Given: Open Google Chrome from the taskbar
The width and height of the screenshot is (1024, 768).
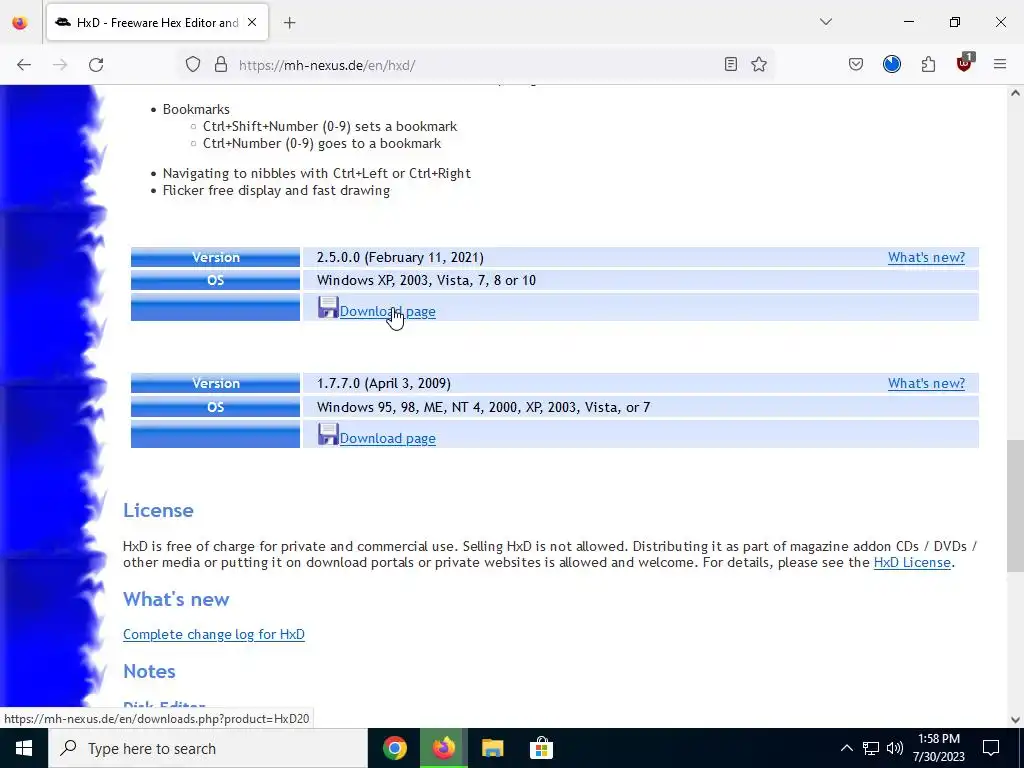Looking at the screenshot, I should click(x=394, y=748).
